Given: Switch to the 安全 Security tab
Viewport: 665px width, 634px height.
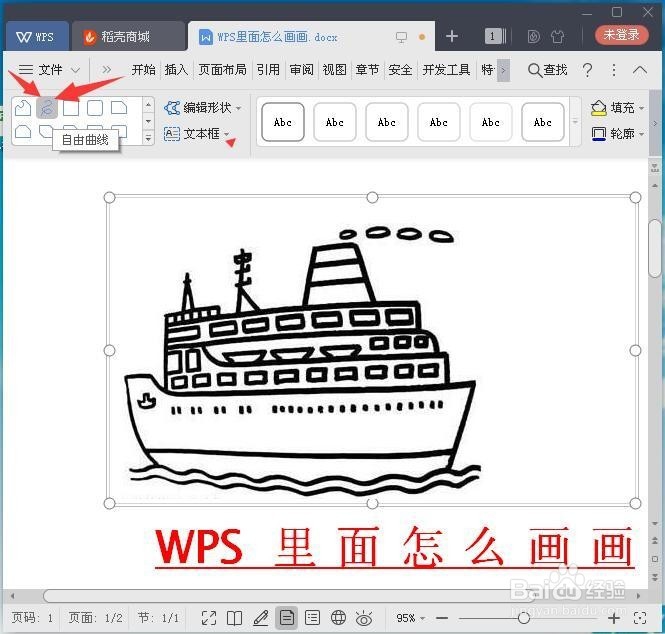Looking at the screenshot, I should [x=400, y=70].
